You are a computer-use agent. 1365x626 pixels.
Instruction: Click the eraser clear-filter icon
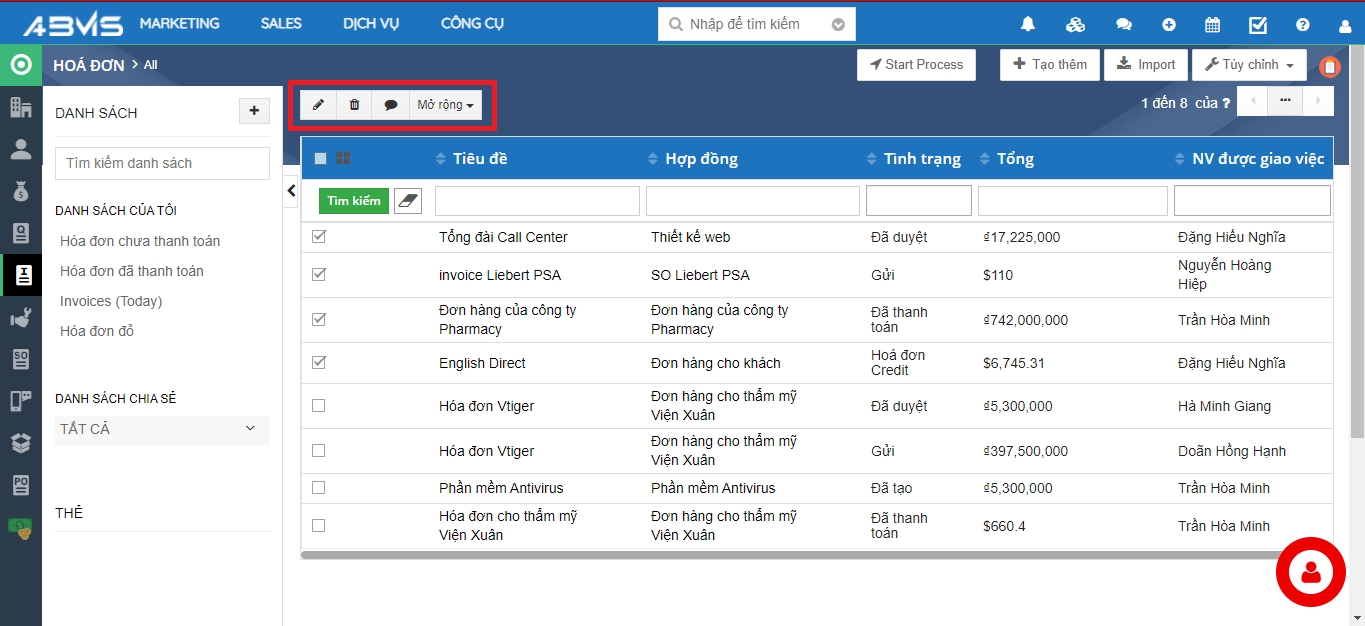point(408,201)
